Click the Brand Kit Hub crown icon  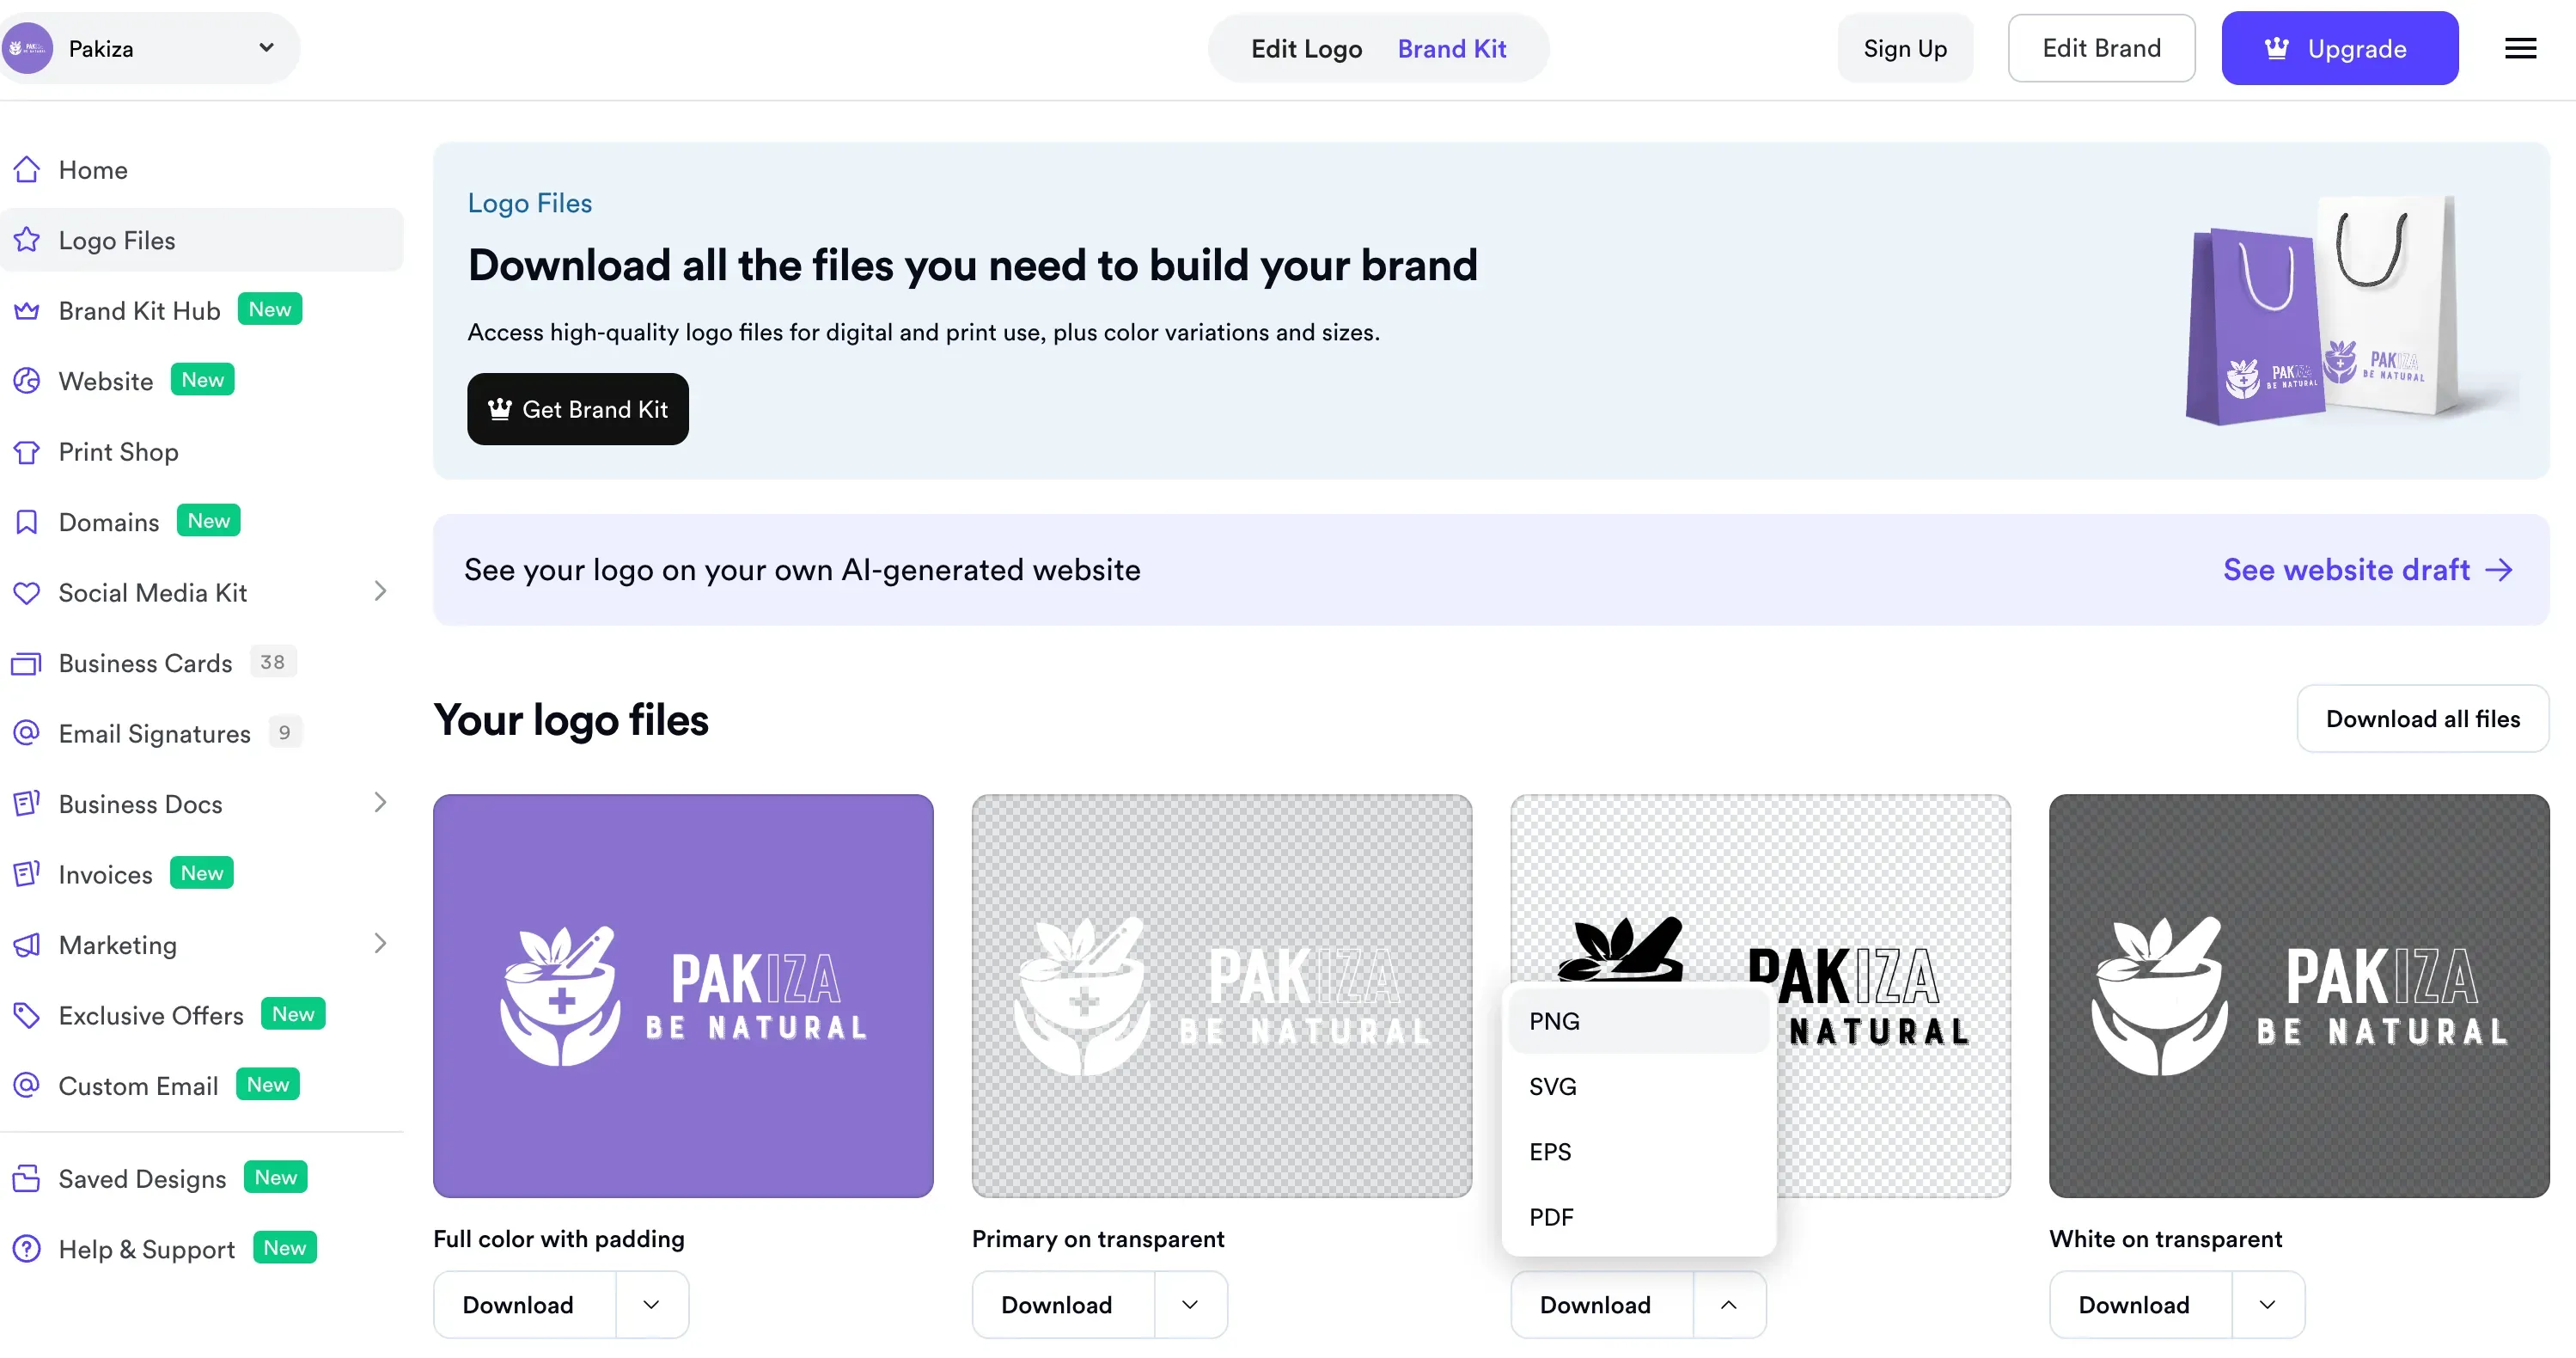(x=27, y=311)
